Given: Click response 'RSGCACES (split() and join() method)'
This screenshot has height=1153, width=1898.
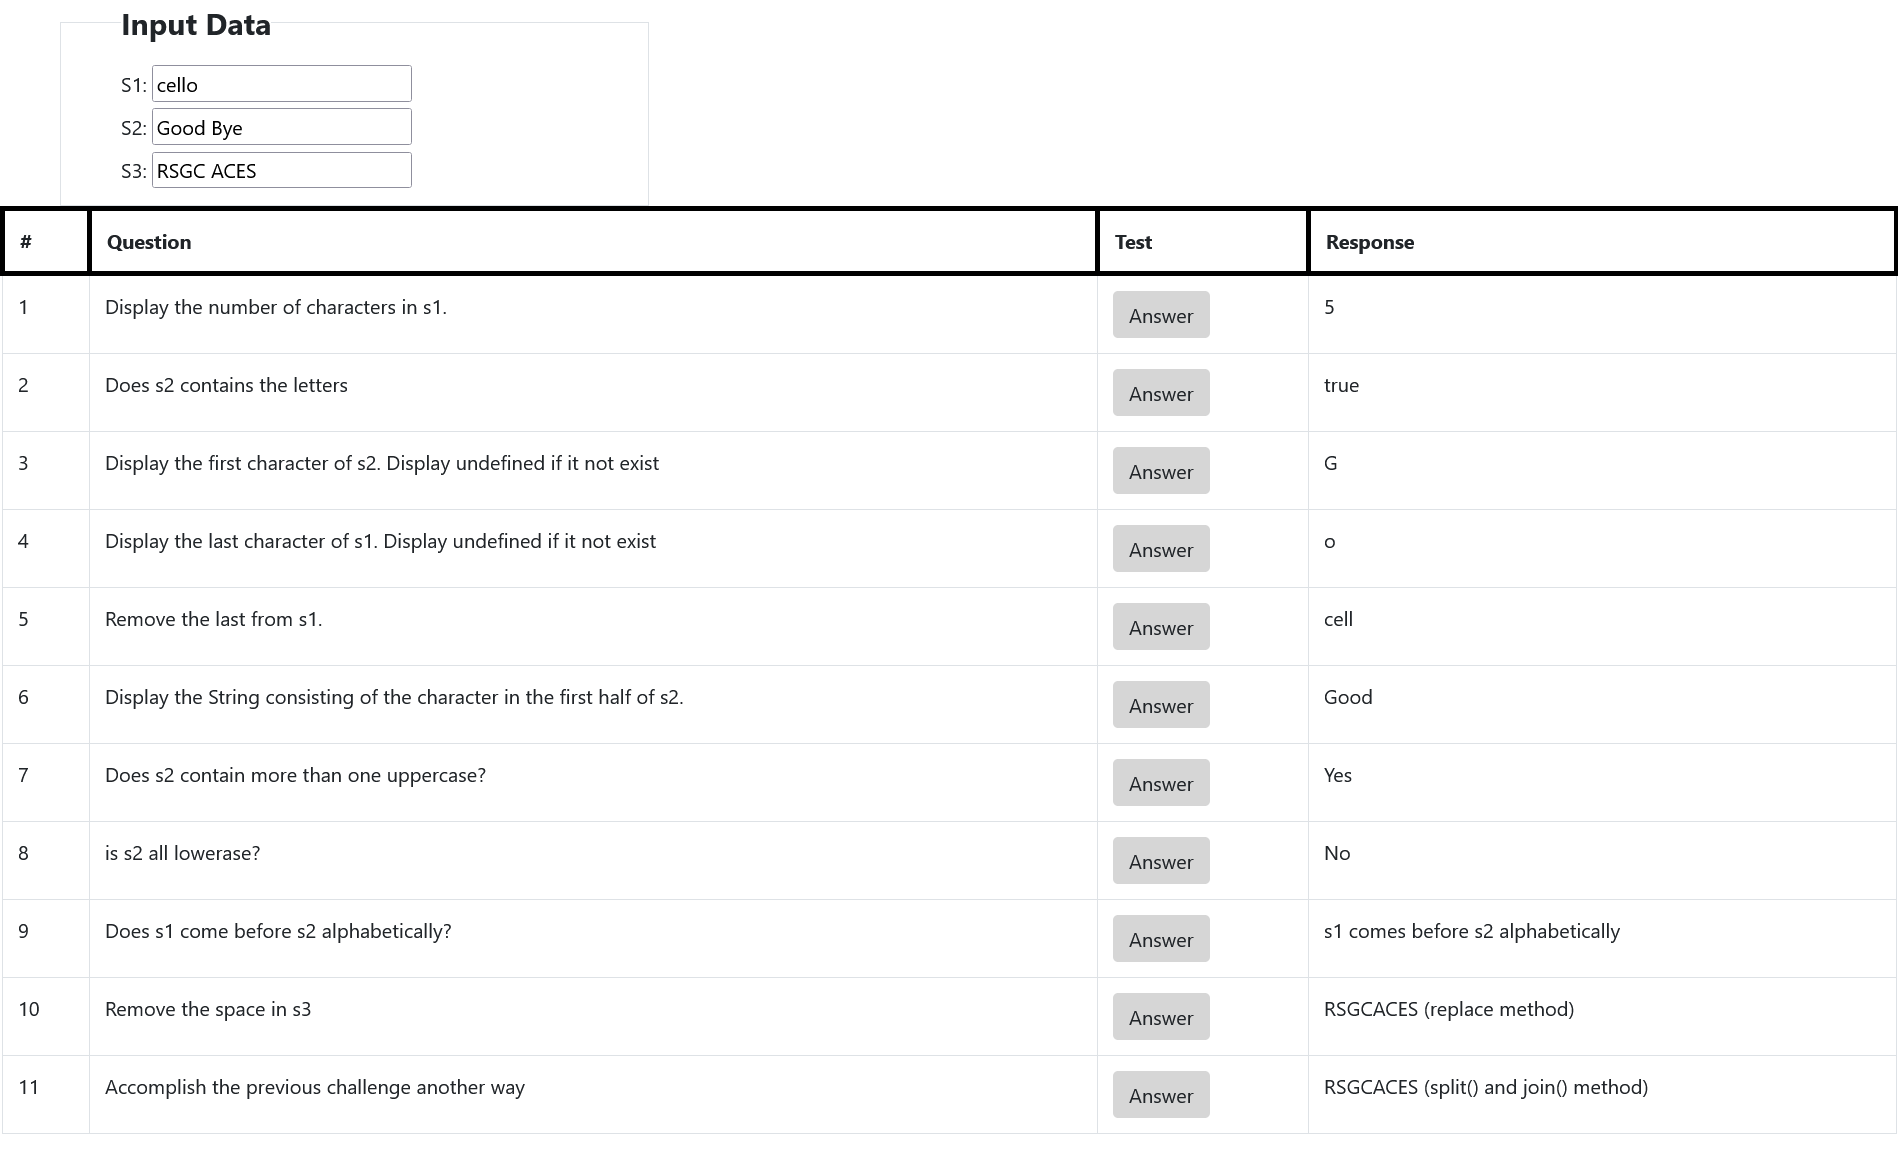Looking at the screenshot, I should [x=1486, y=1087].
